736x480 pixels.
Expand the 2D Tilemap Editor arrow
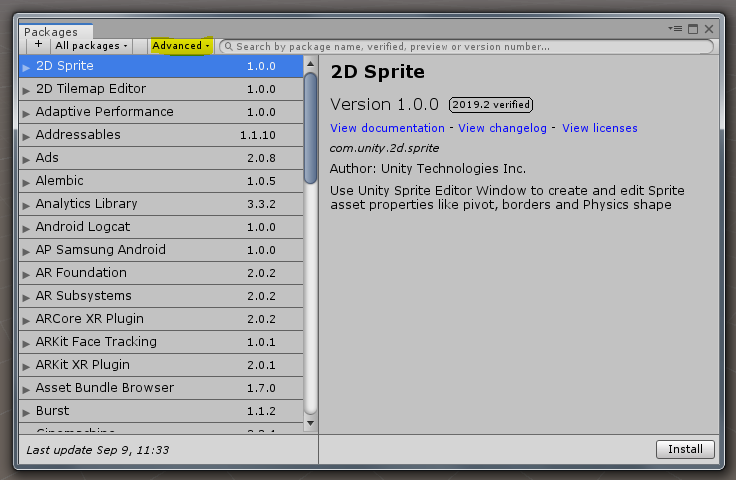coord(26,90)
